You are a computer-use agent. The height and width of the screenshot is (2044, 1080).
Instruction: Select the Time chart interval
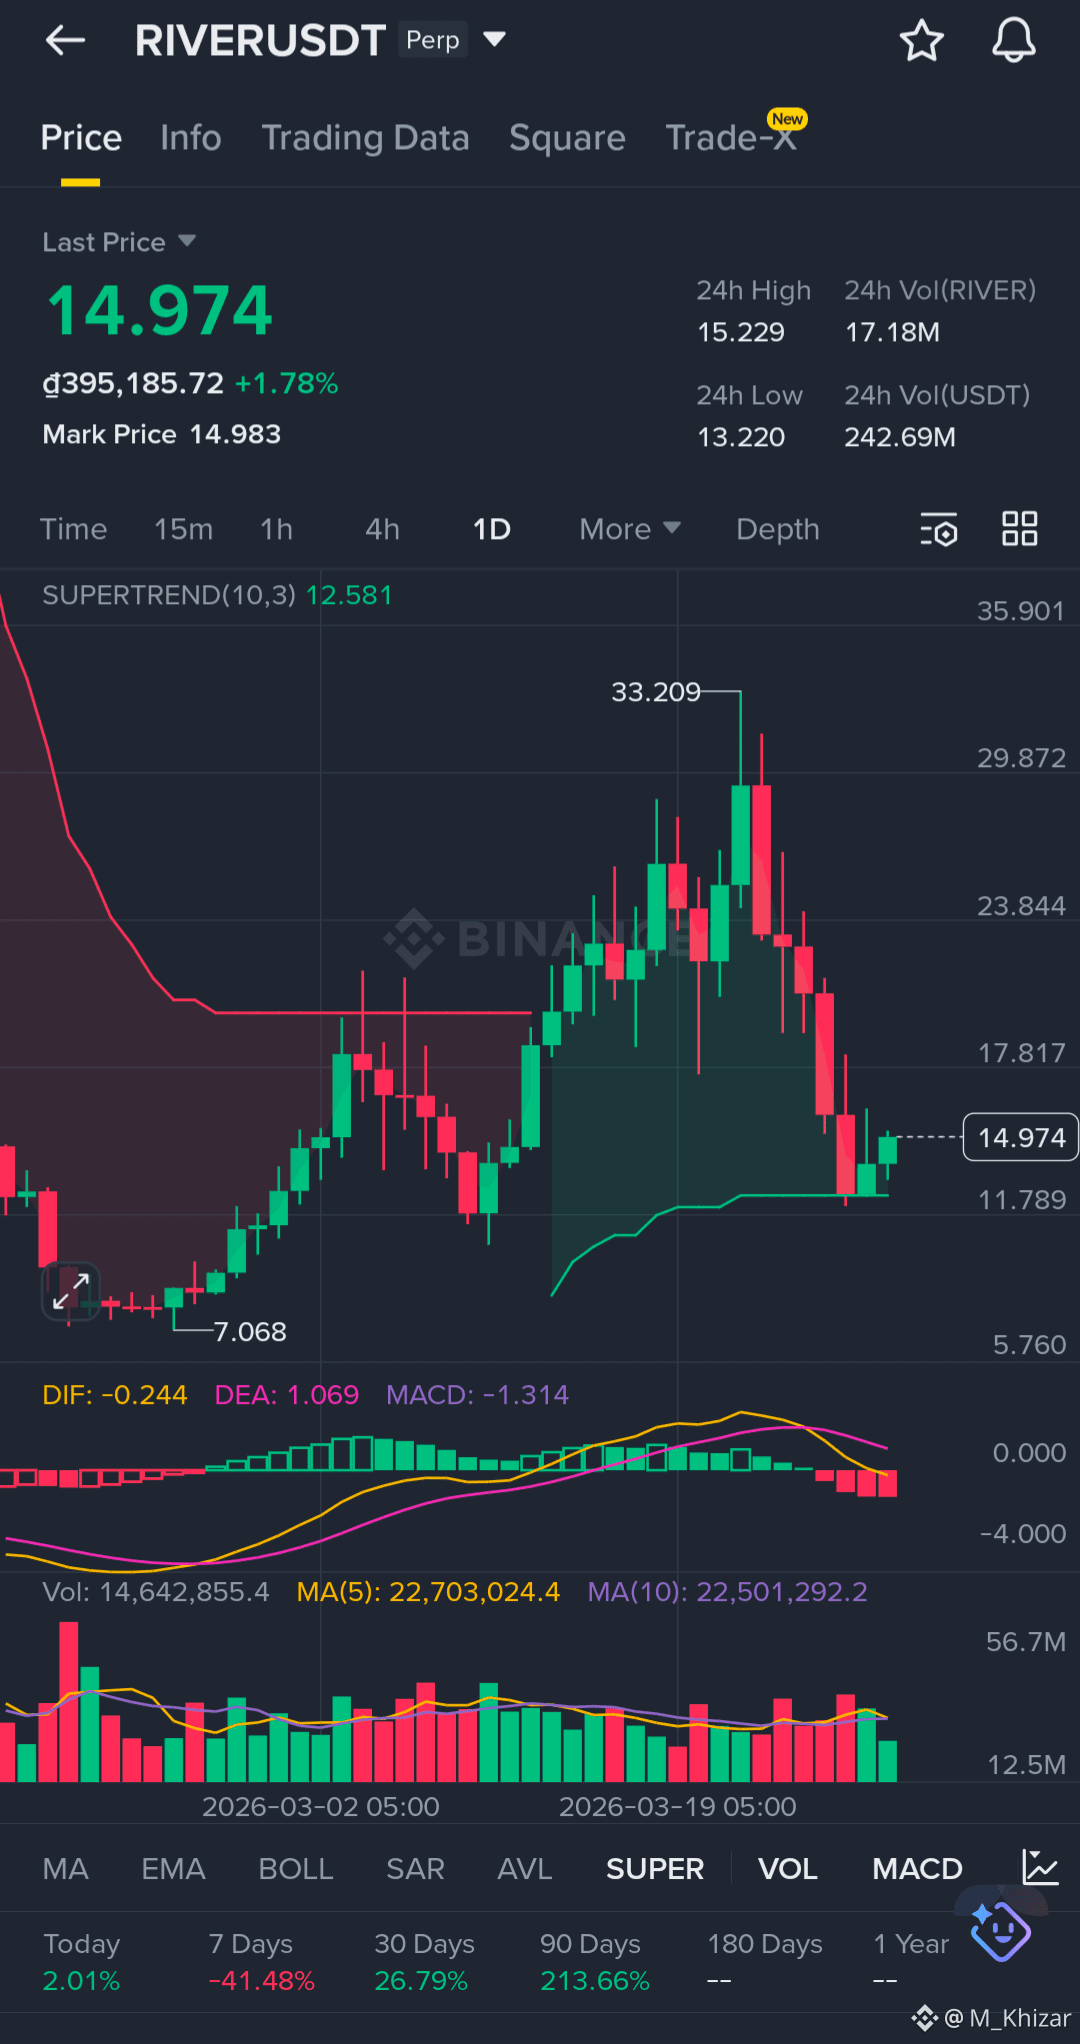click(x=73, y=529)
